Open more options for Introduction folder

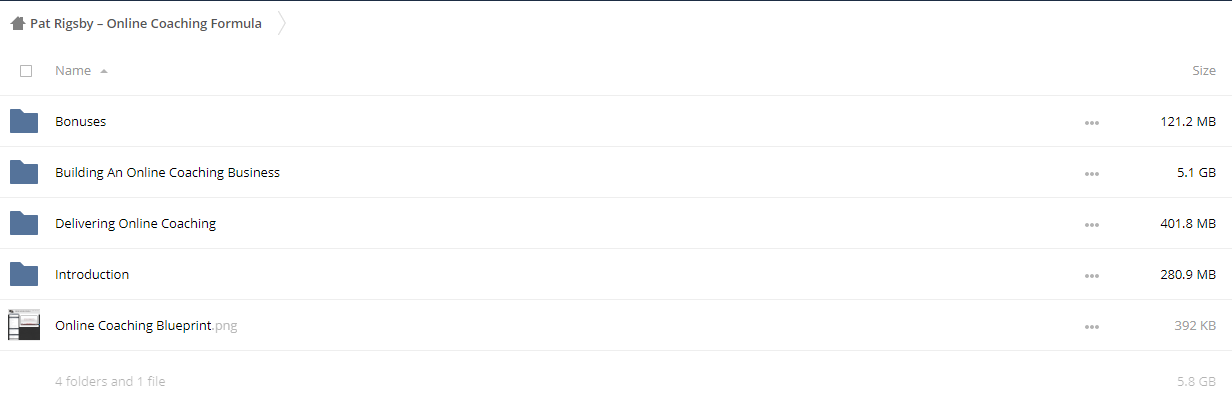[1091, 276]
